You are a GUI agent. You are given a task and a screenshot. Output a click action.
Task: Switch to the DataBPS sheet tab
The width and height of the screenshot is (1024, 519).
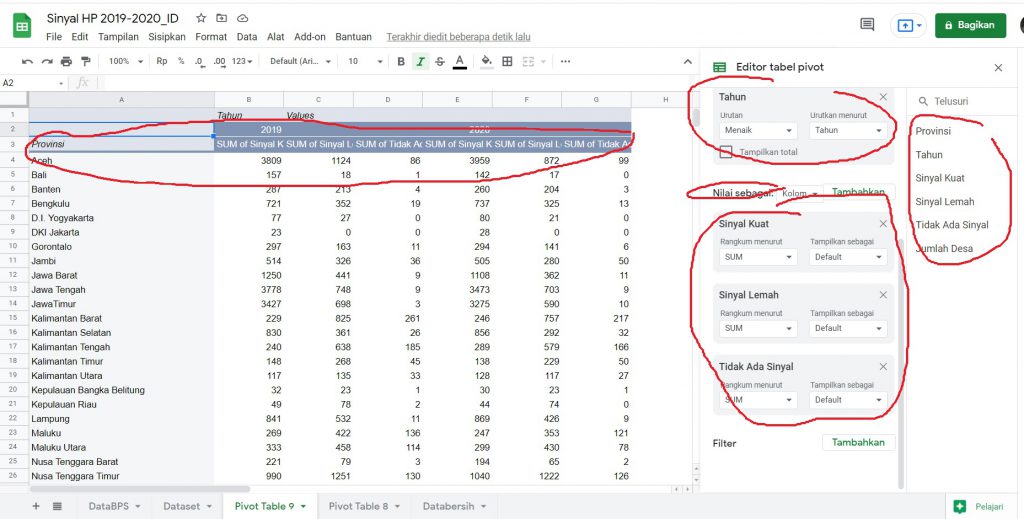point(115,506)
